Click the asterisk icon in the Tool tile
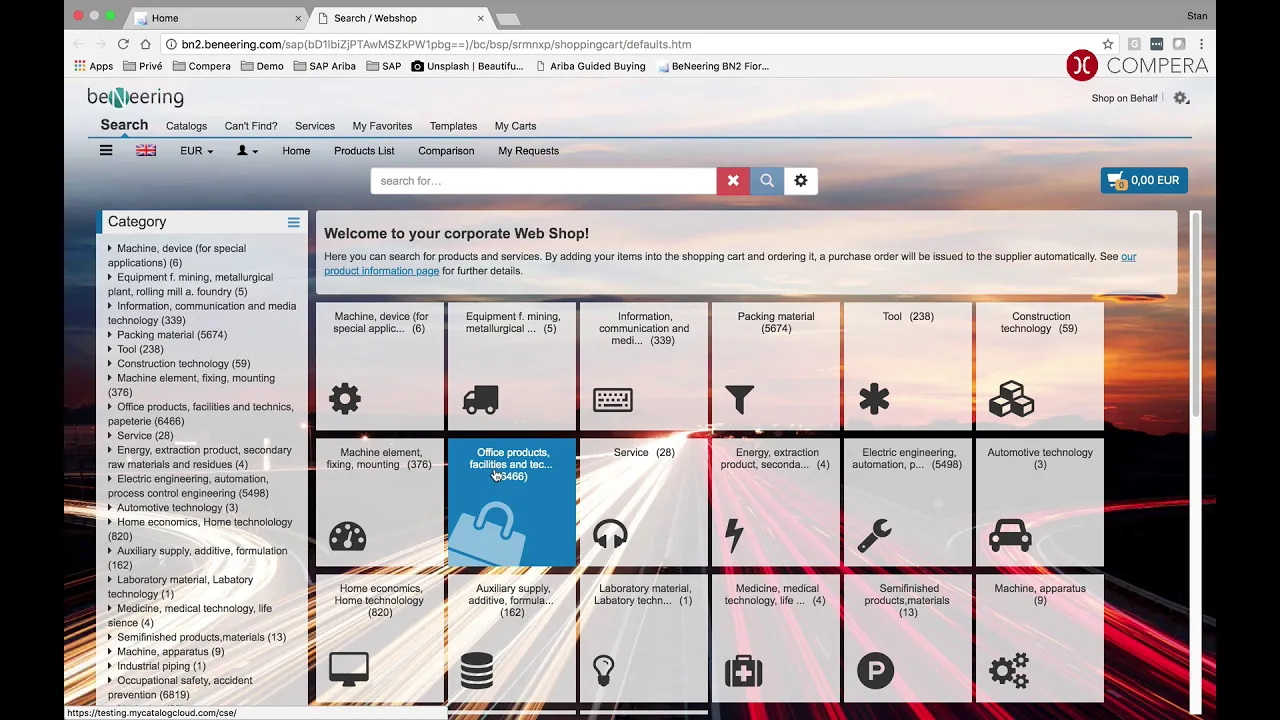The width and height of the screenshot is (1280, 720). click(x=874, y=400)
